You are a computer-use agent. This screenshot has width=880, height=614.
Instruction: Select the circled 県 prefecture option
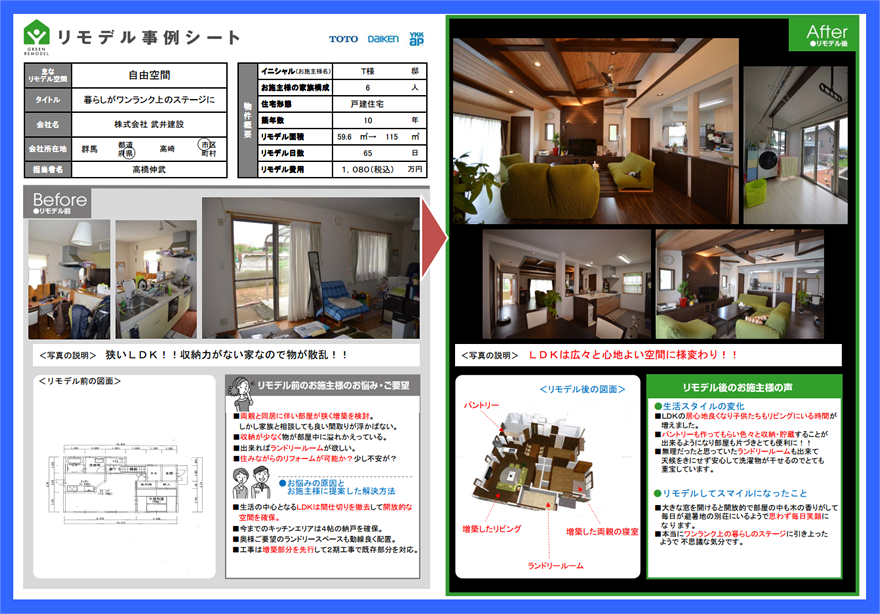pyautogui.click(x=128, y=155)
